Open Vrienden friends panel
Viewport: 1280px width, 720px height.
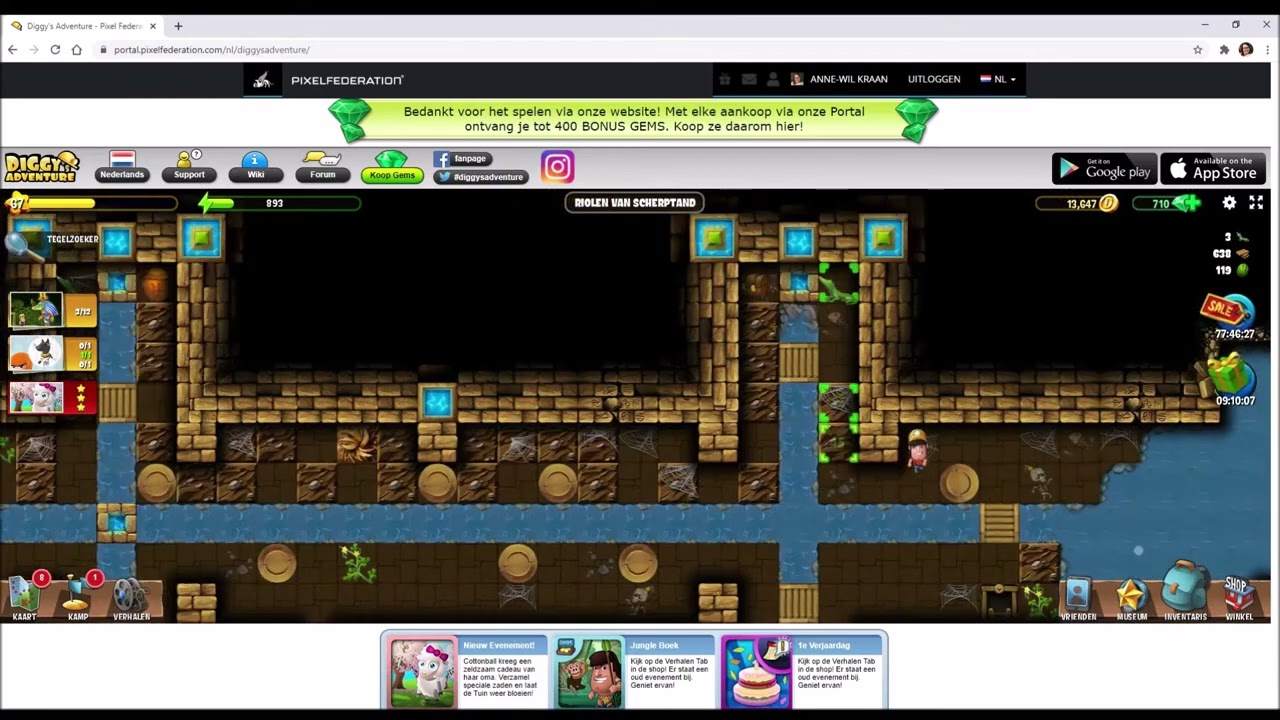1077,598
